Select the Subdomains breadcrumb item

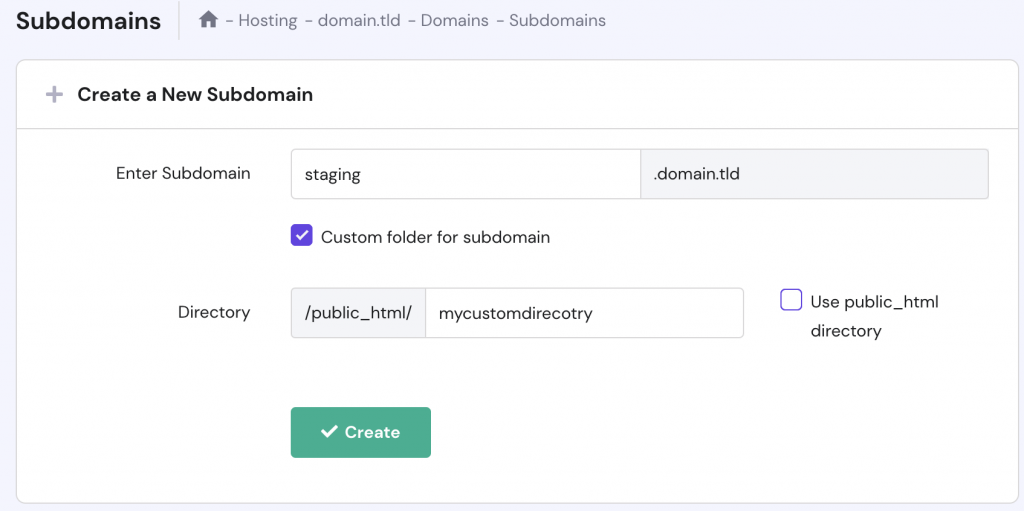coord(557,20)
